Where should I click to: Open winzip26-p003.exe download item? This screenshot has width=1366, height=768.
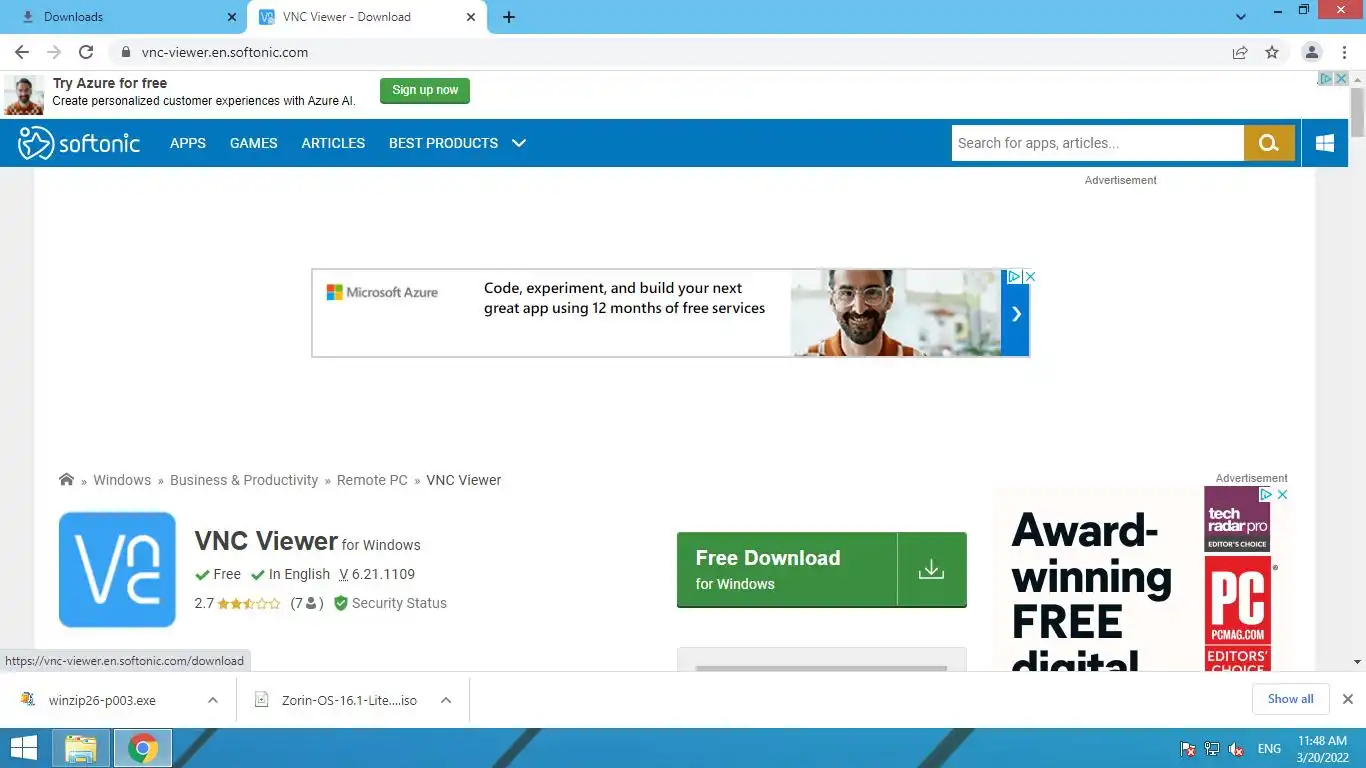102,700
